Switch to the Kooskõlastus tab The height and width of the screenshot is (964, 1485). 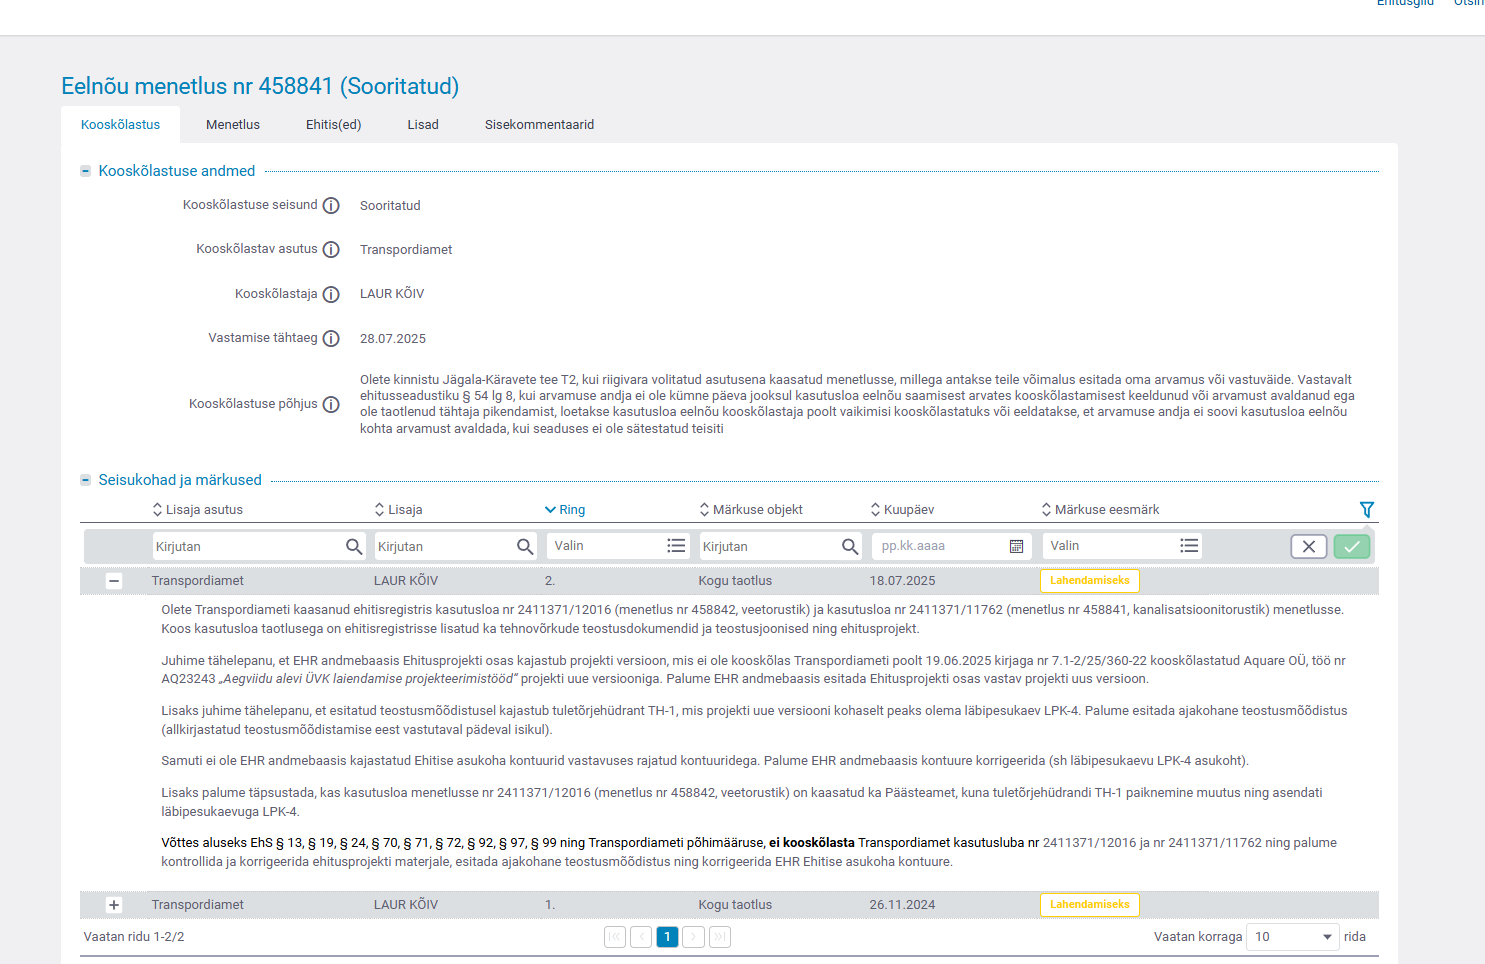(x=121, y=125)
